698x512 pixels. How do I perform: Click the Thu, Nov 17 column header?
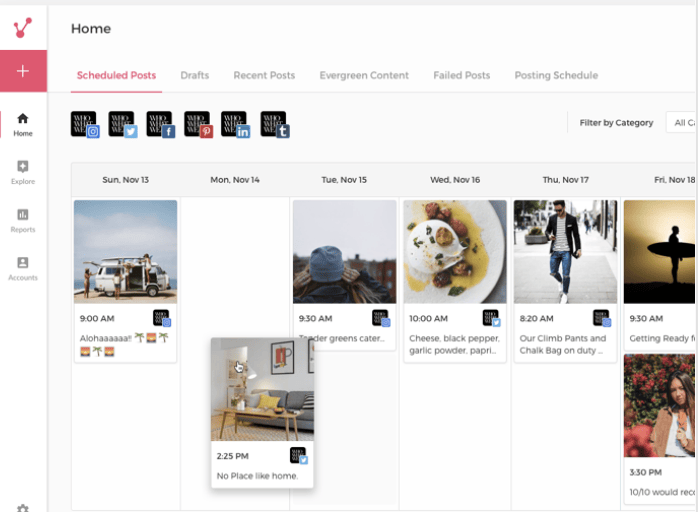click(565, 180)
